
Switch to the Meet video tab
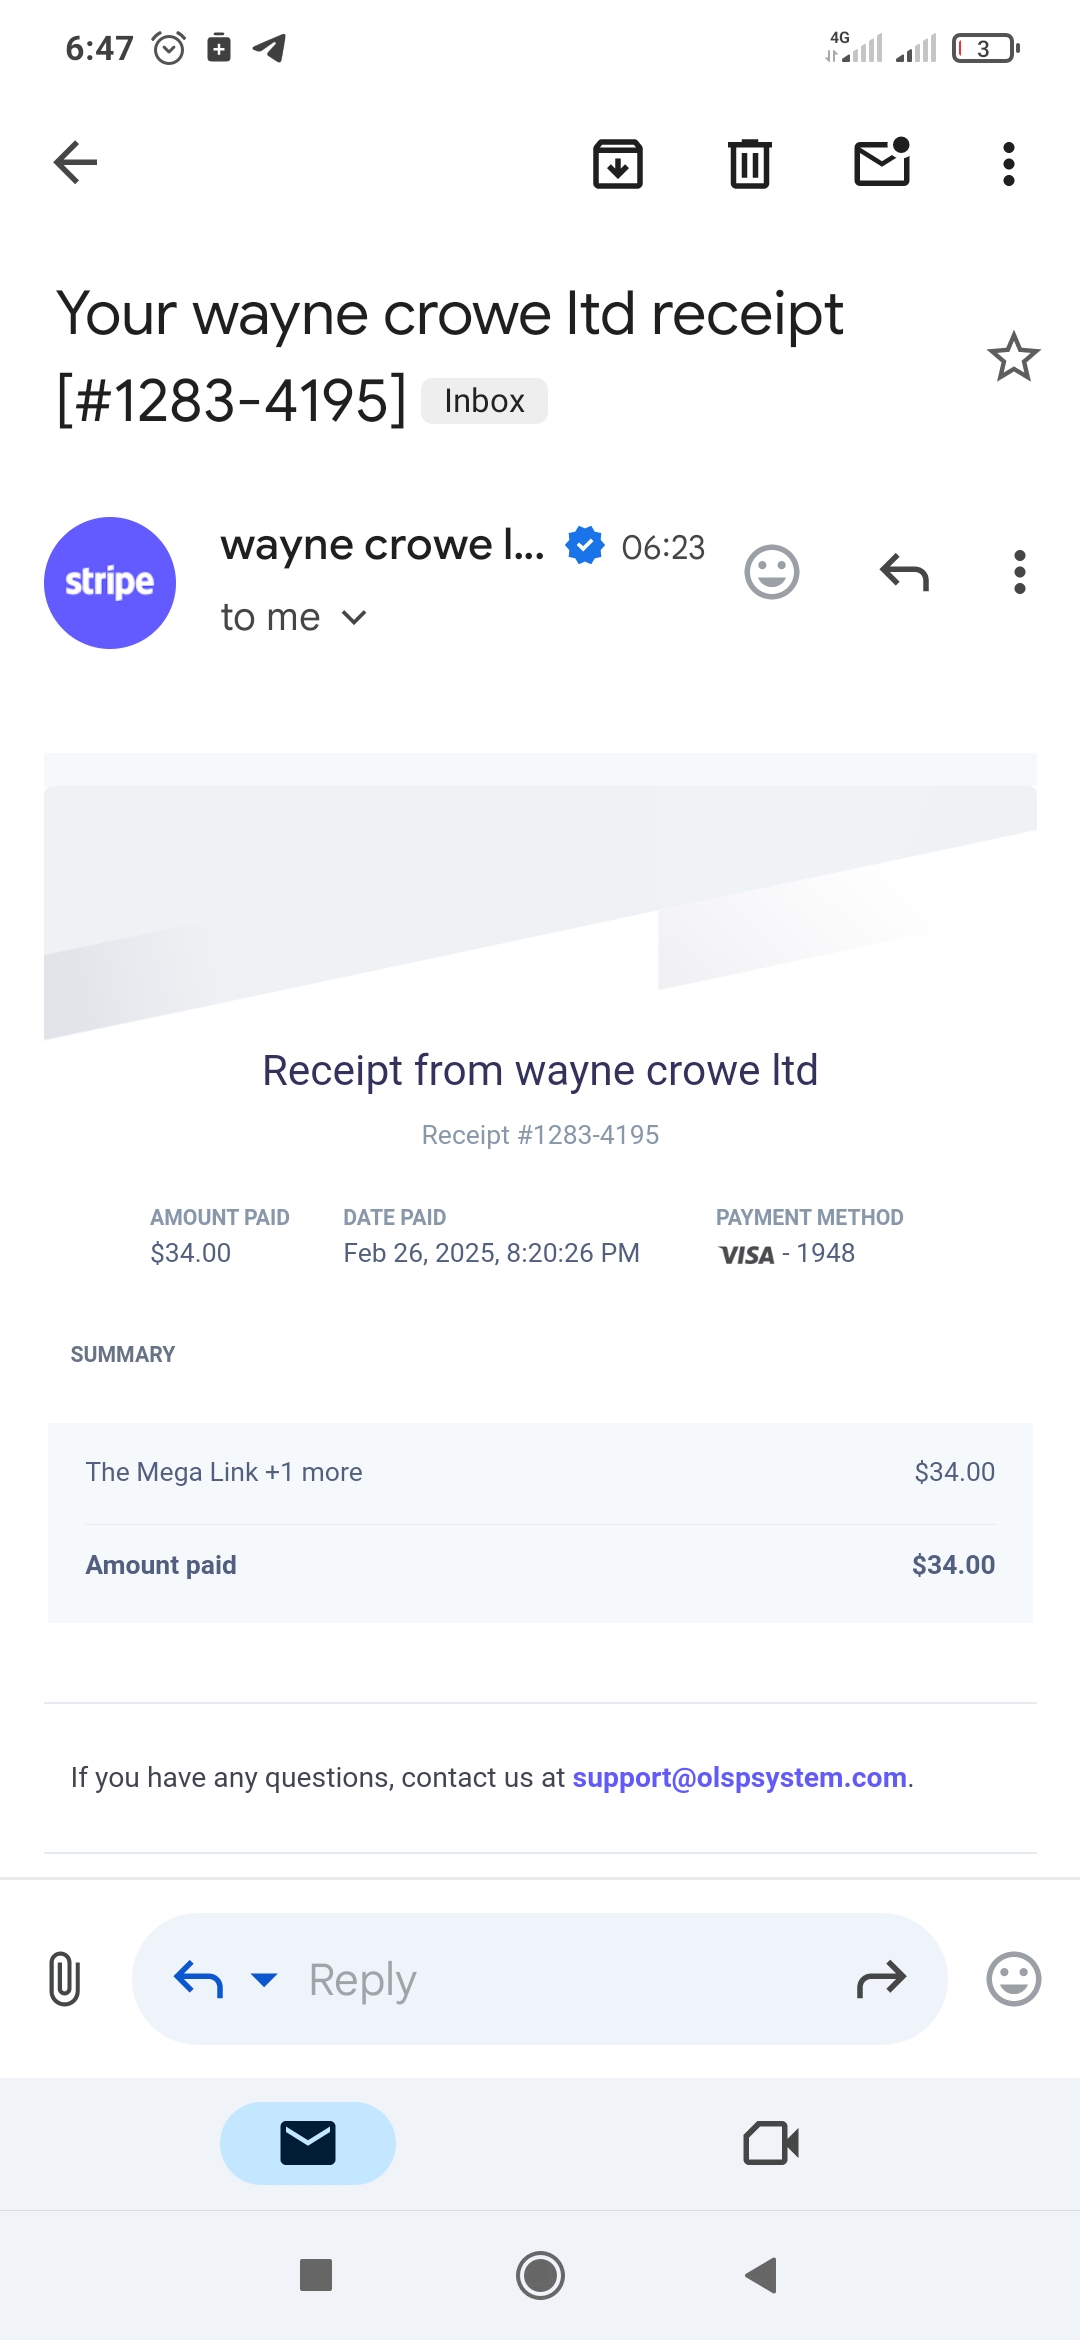pos(771,2143)
